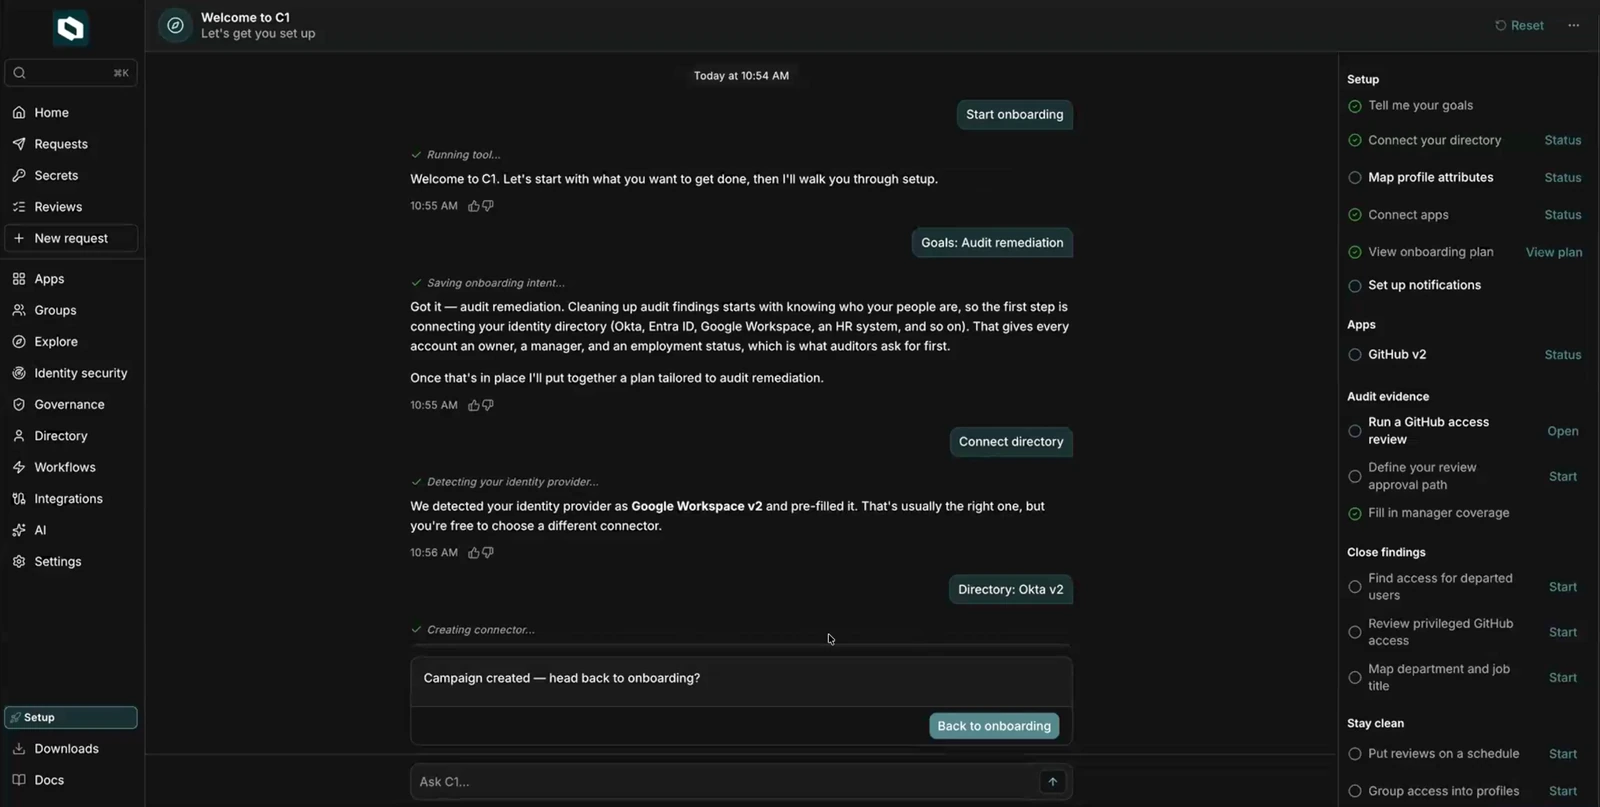Click Start for Define your review approval path

click(x=1562, y=477)
